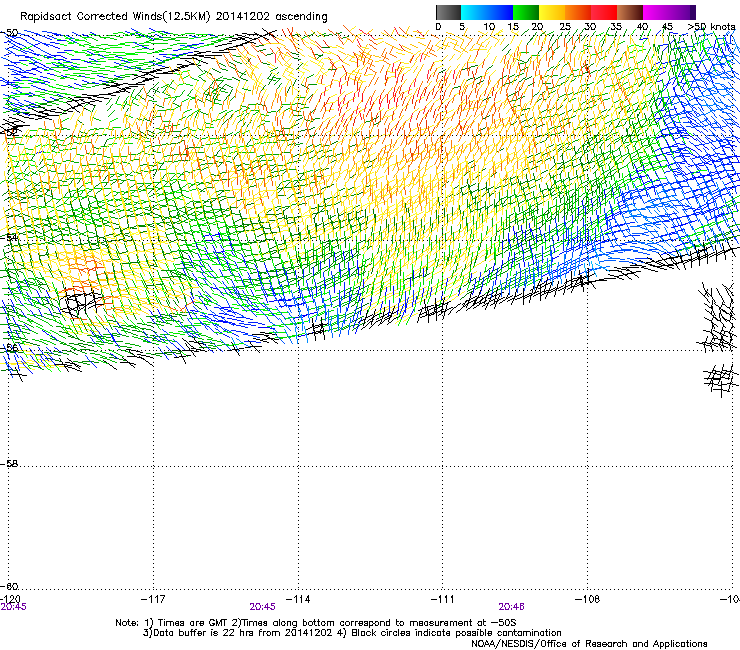Click the '-111' longitude axis label
This screenshot has height=650, width=740.
pos(443,599)
